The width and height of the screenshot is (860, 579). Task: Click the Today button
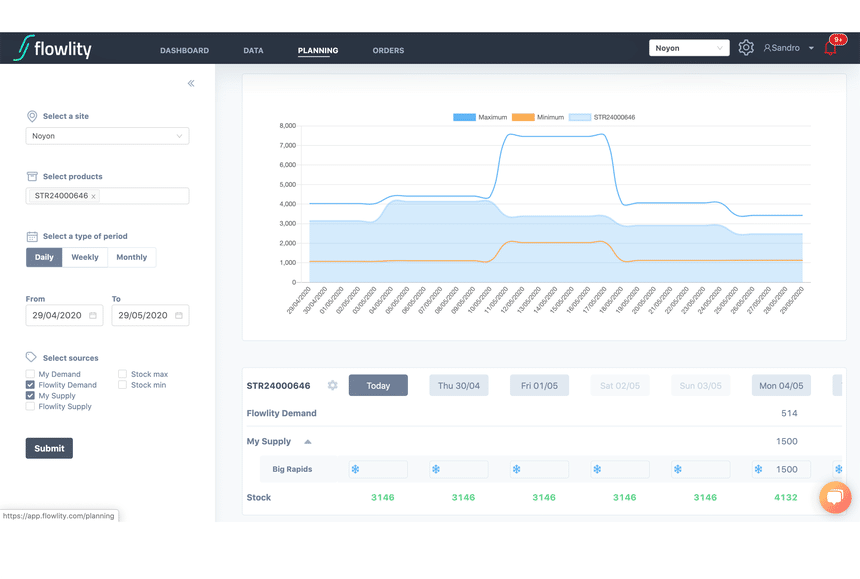[x=378, y=385]
